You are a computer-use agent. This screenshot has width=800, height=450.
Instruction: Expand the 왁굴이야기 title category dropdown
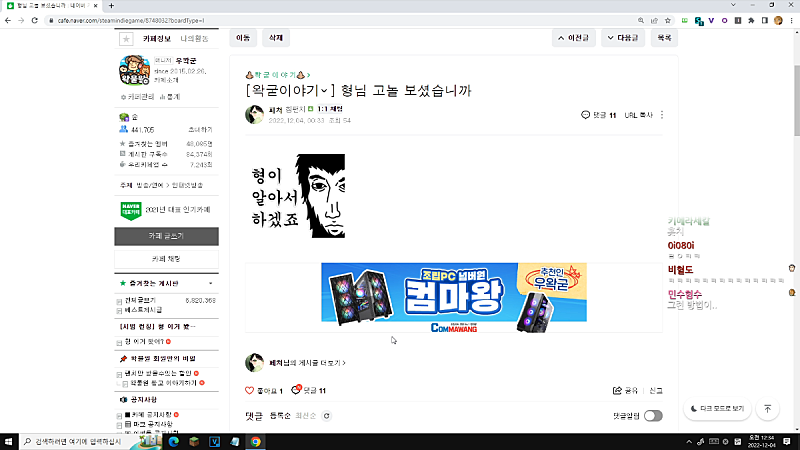point(324,91)
